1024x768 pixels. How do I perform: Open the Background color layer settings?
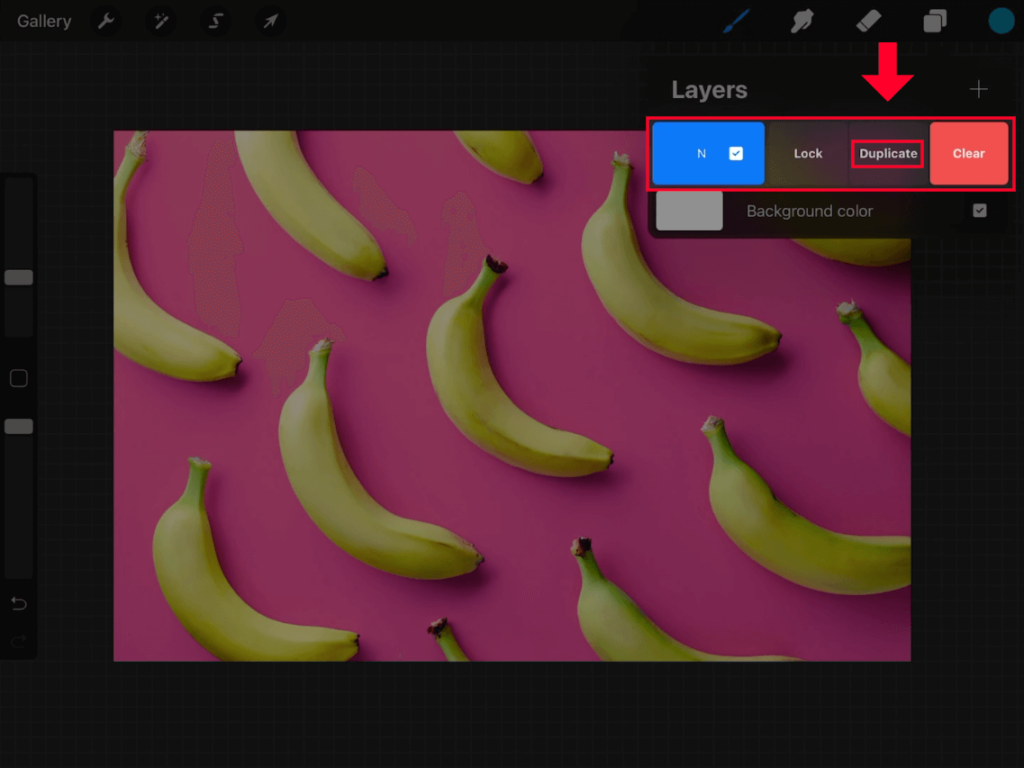810,211
